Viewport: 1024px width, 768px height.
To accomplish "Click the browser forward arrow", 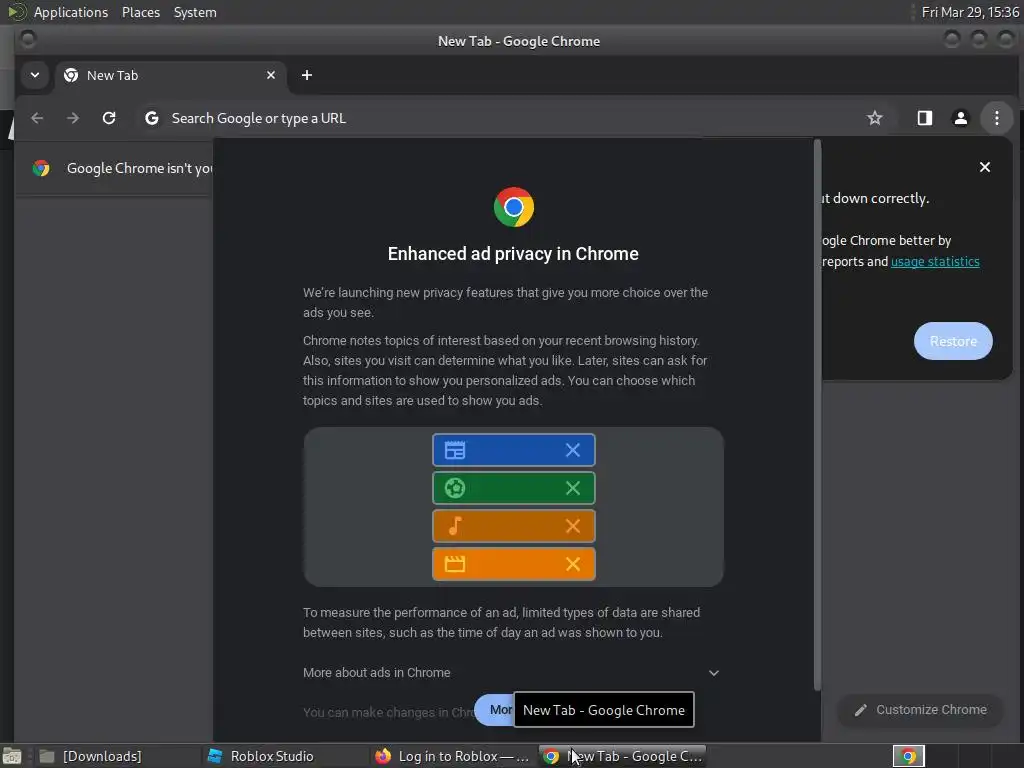I will coord(73,118).
